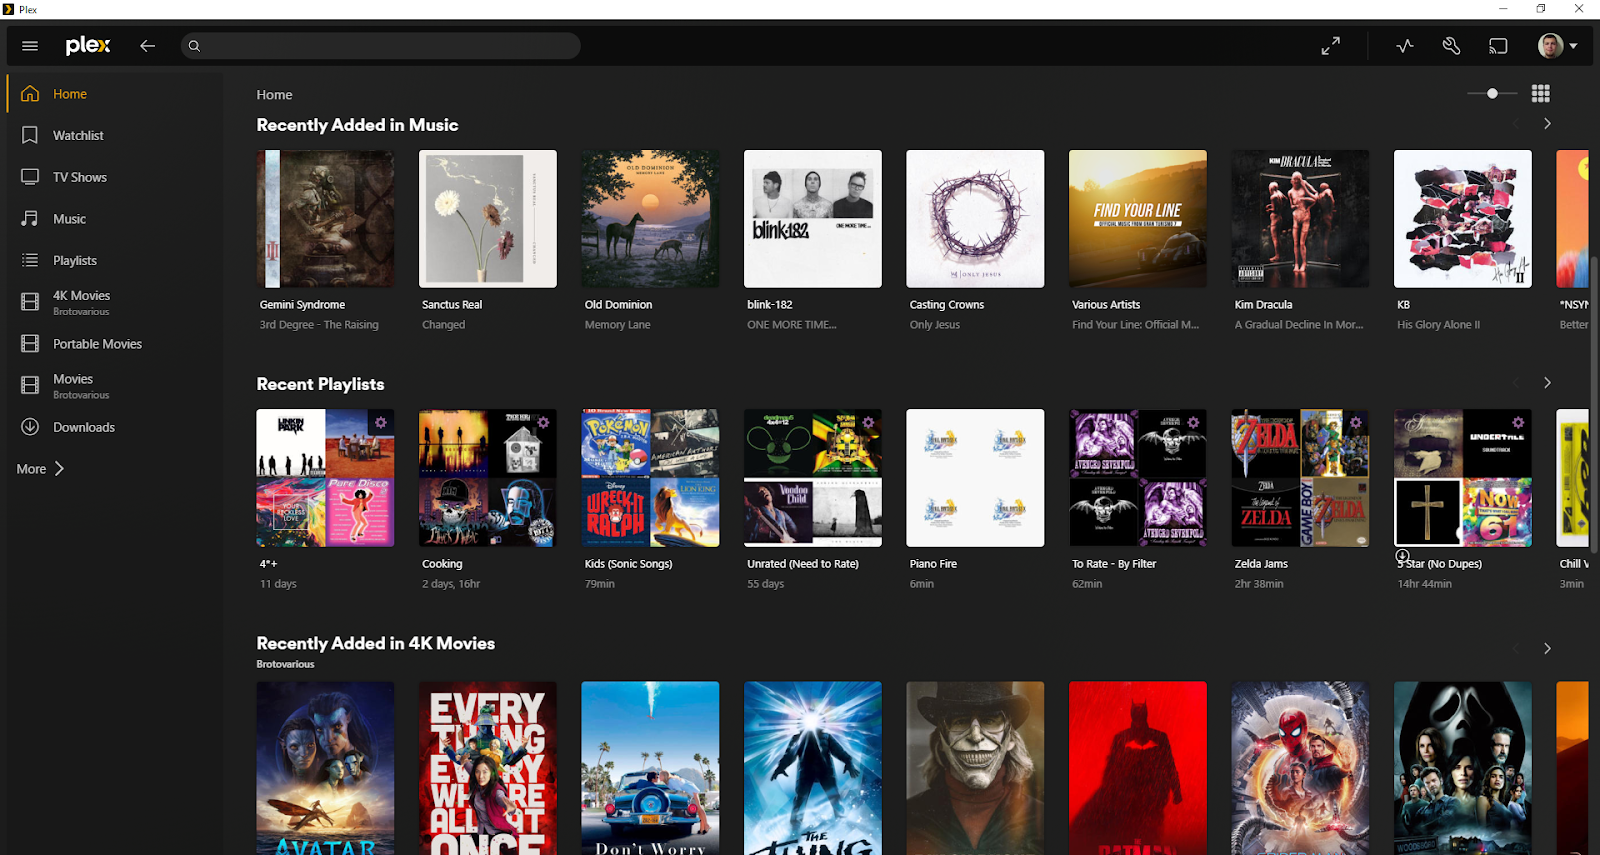Open The Batman red poster
This screenshot has width=1600, height=855.
click(1138, 768)
